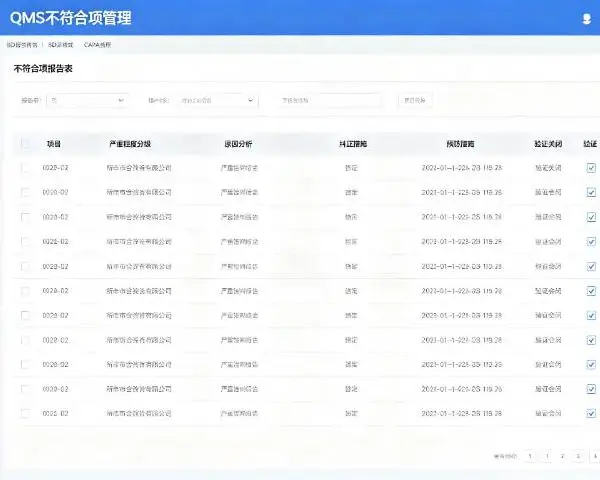Open the user profile avatar in header

[x=586, y=19]
